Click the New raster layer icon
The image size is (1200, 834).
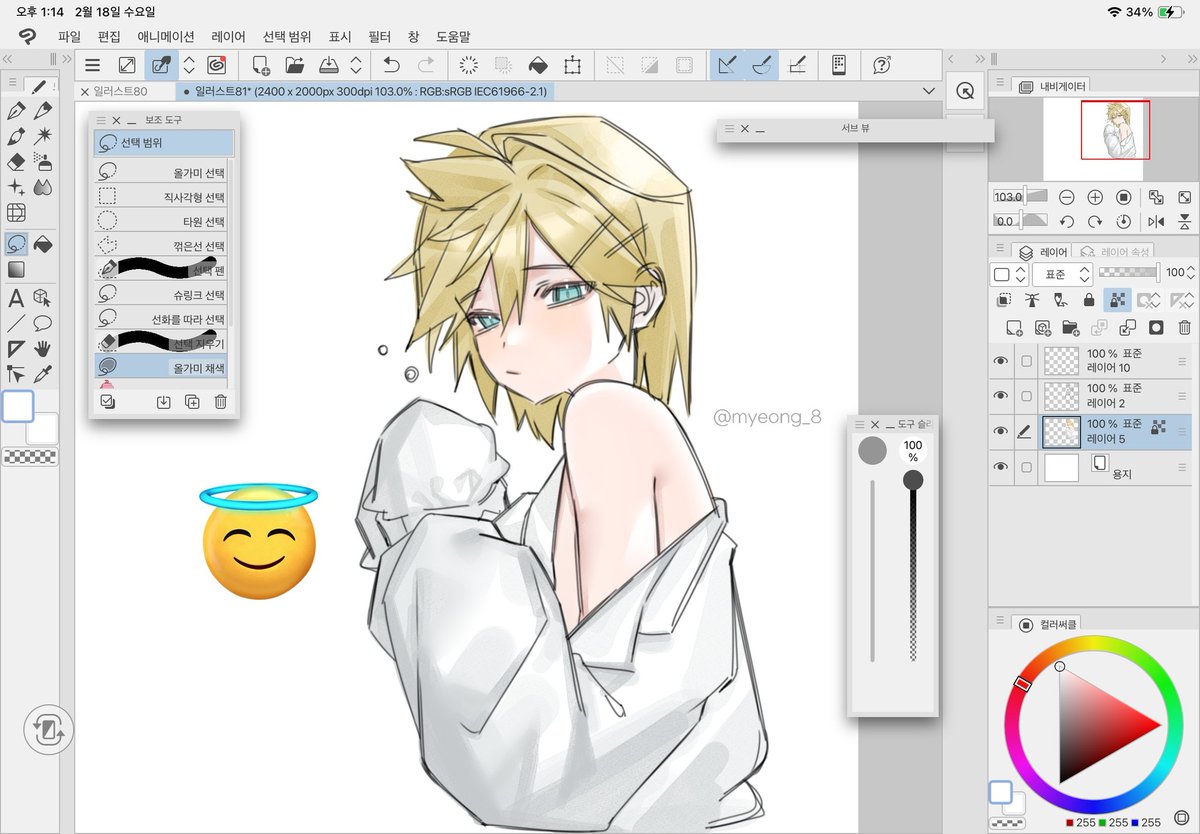pos(1014,327)
